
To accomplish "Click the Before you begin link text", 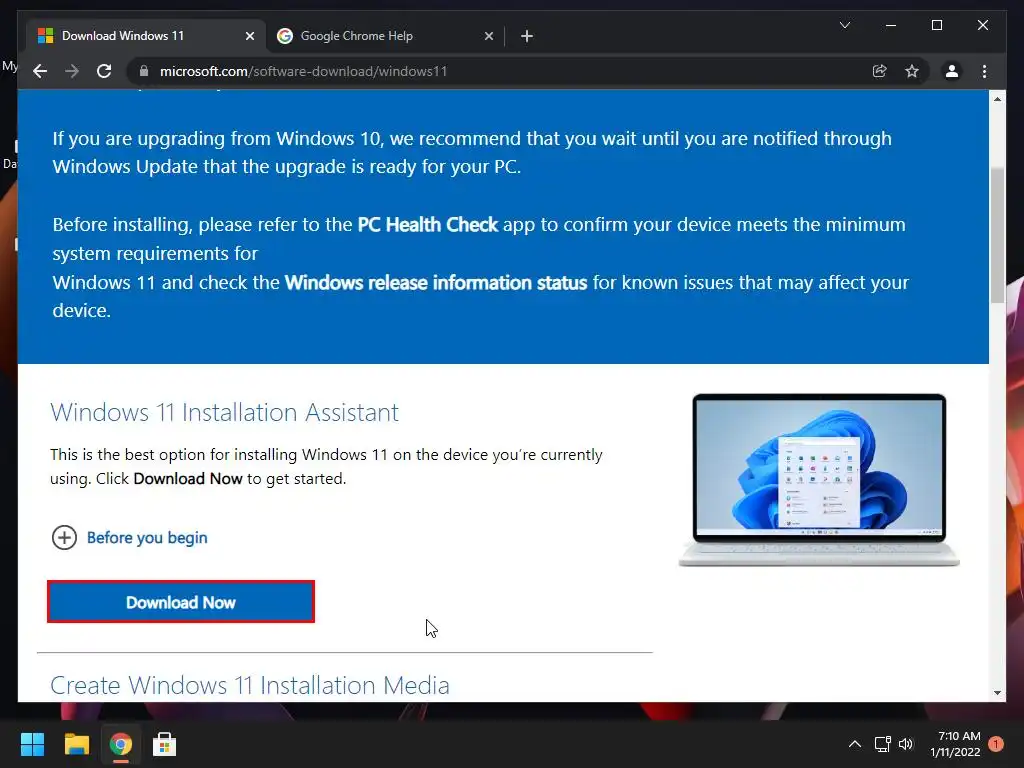I will click(x=147, y=537).
